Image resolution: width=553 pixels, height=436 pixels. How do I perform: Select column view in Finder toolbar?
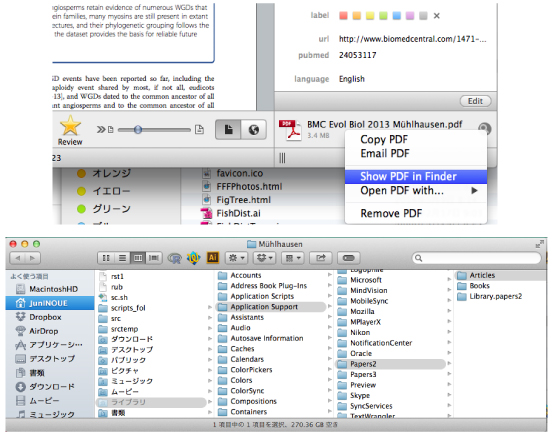138,258
